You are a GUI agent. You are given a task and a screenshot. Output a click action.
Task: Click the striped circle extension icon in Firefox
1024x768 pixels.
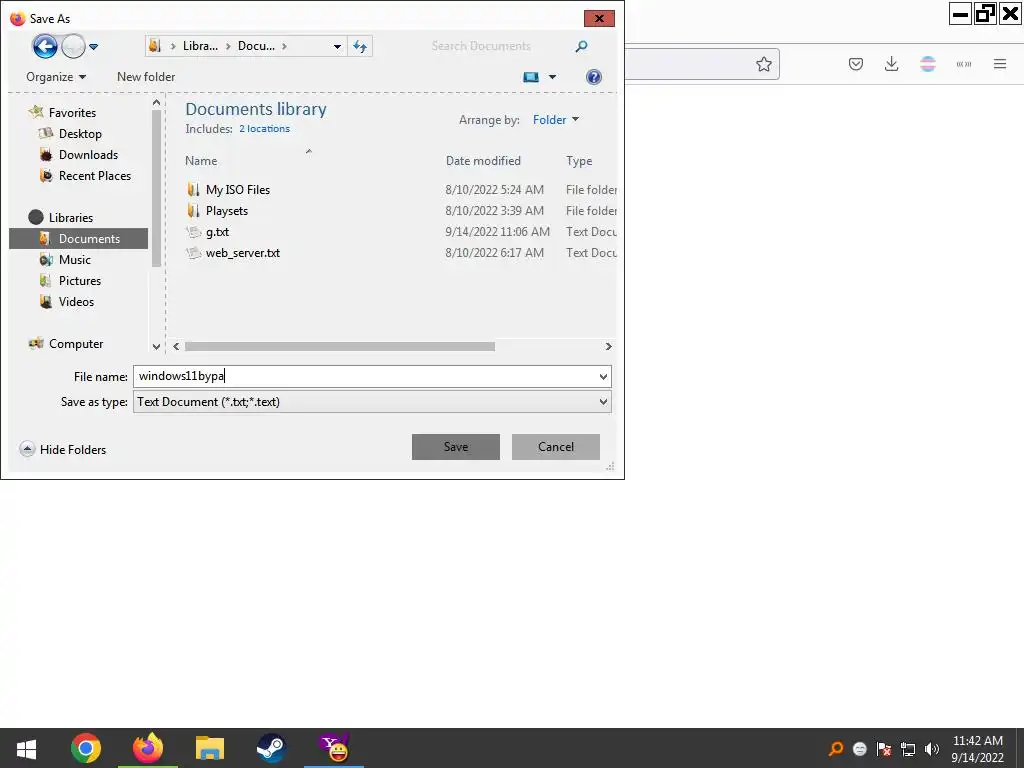(927, 64)
